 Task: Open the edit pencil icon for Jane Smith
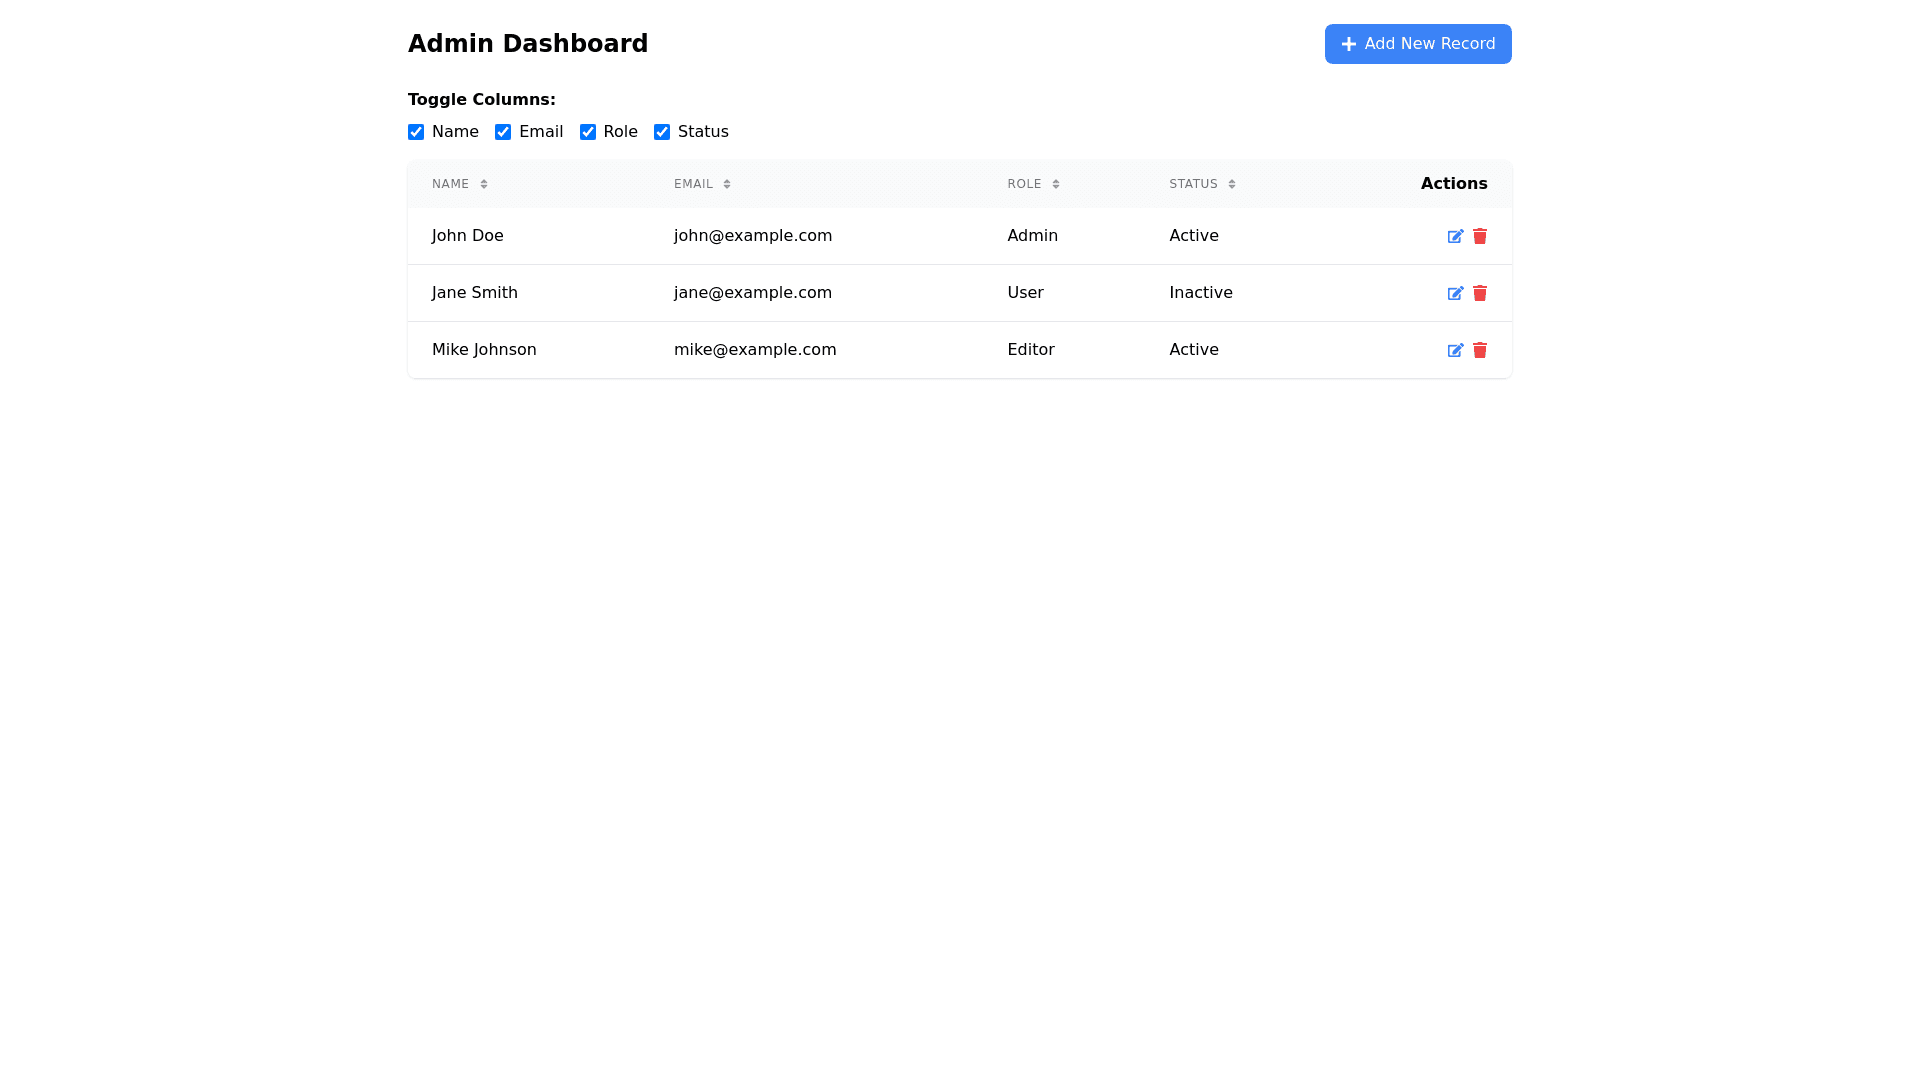pos(1455,293)
